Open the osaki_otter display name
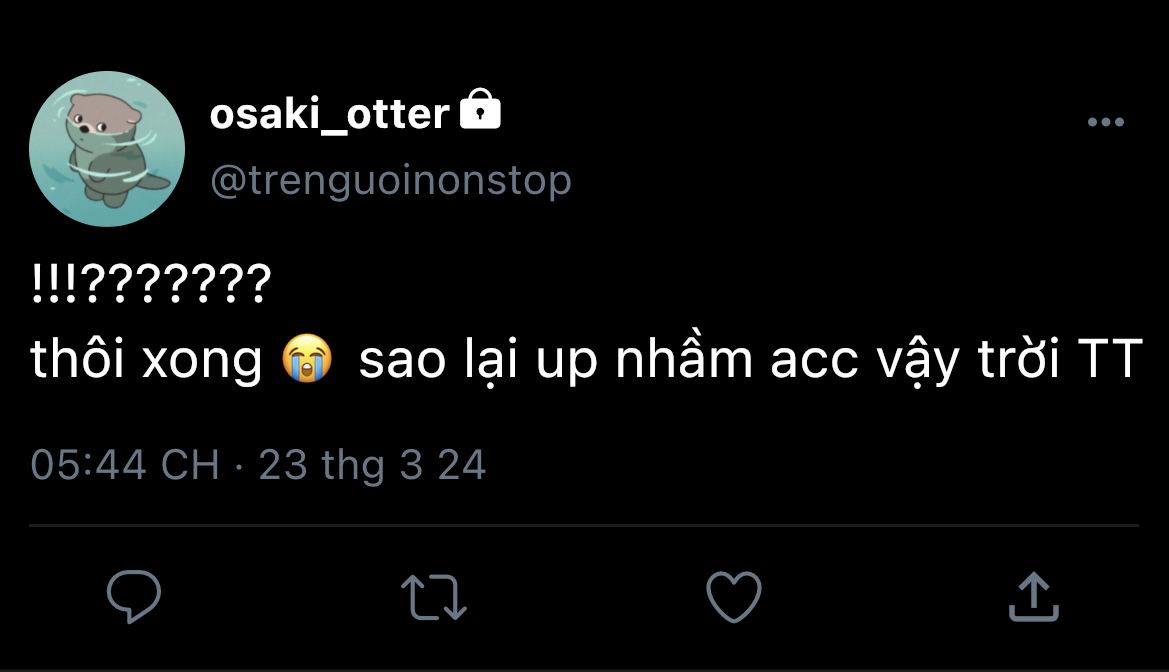This screenshot has width=1169, height=672. coord(329,115)
